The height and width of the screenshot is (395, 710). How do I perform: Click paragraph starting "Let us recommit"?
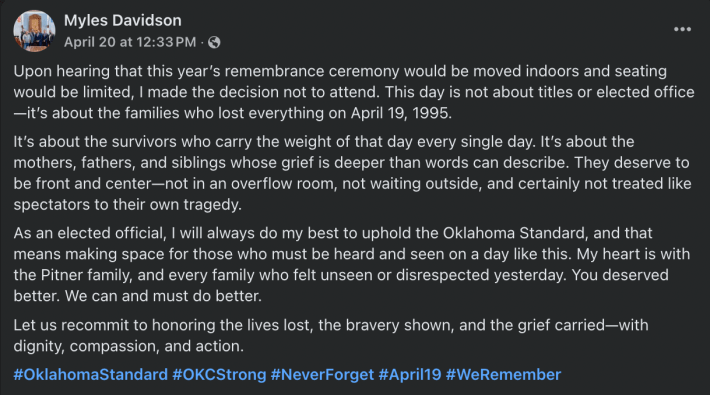tap(331, 336)
